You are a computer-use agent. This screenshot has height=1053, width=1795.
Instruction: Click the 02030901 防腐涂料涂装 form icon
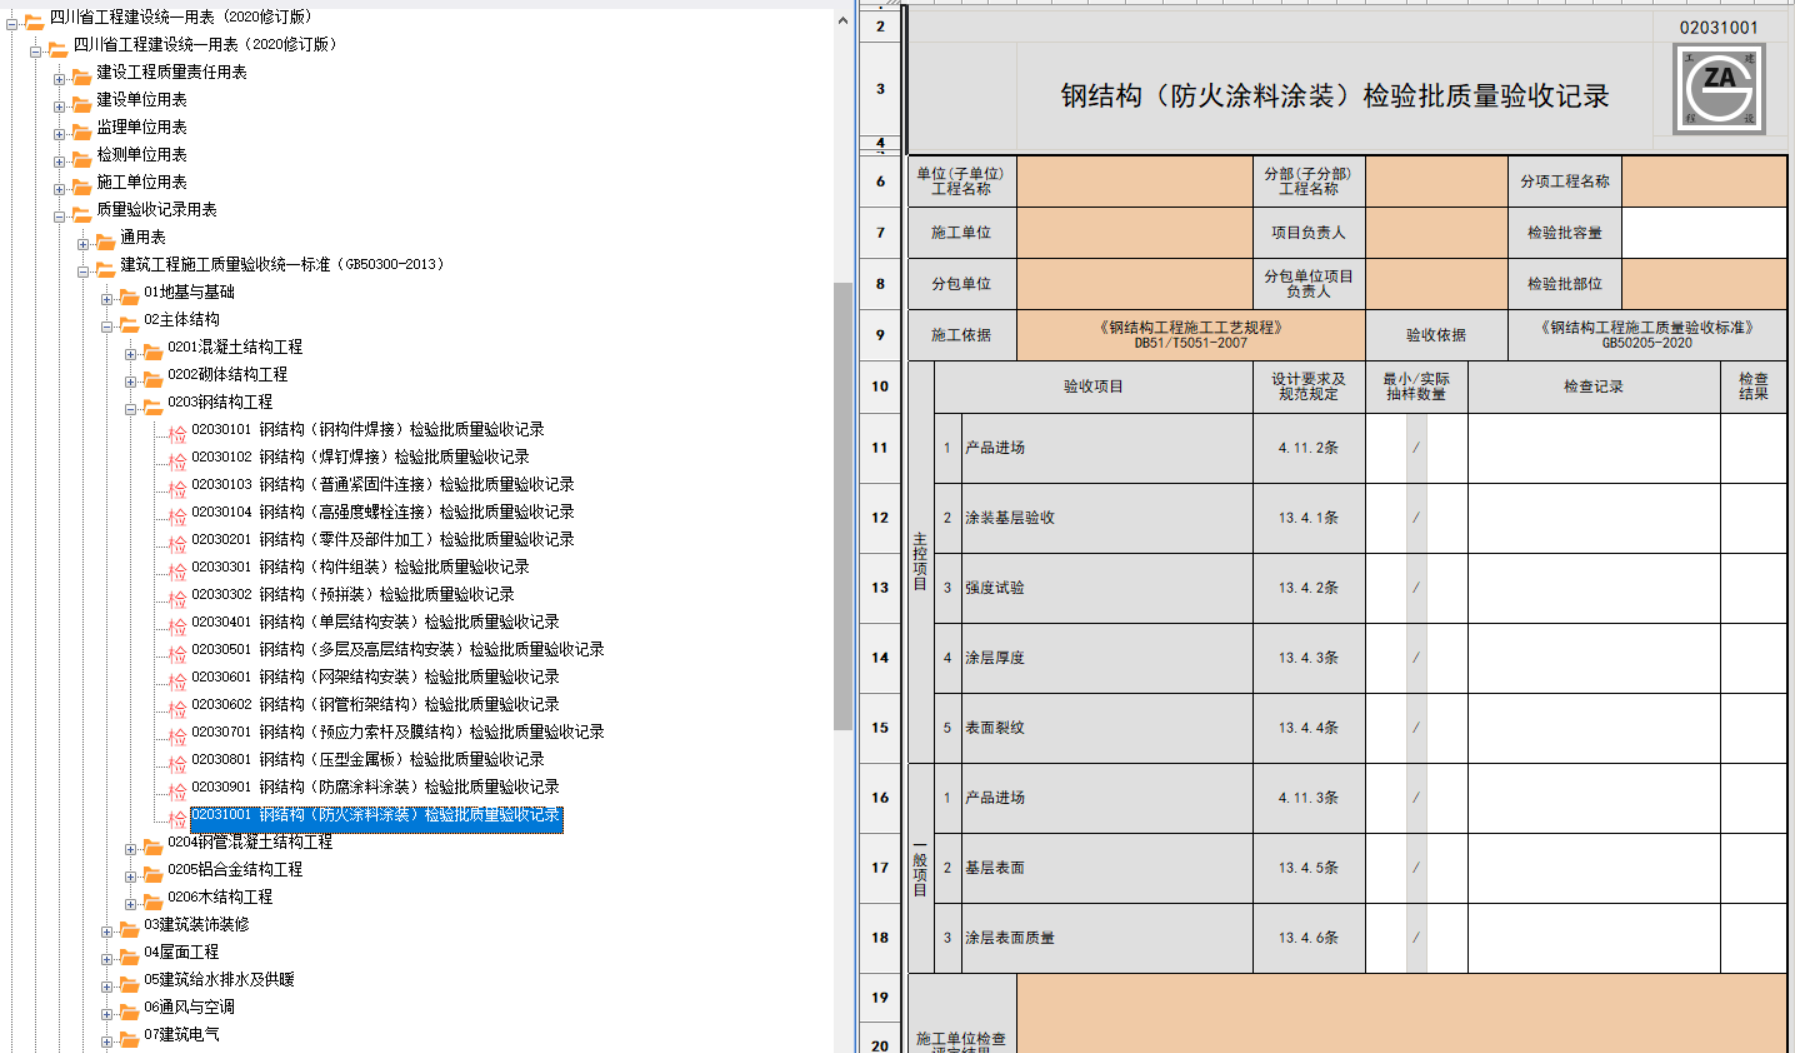(177, 790)
